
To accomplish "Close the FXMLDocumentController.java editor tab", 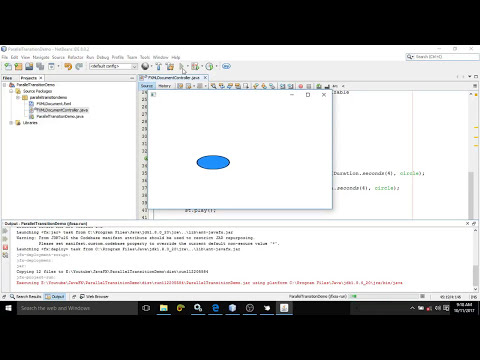I will pos(205,78).
